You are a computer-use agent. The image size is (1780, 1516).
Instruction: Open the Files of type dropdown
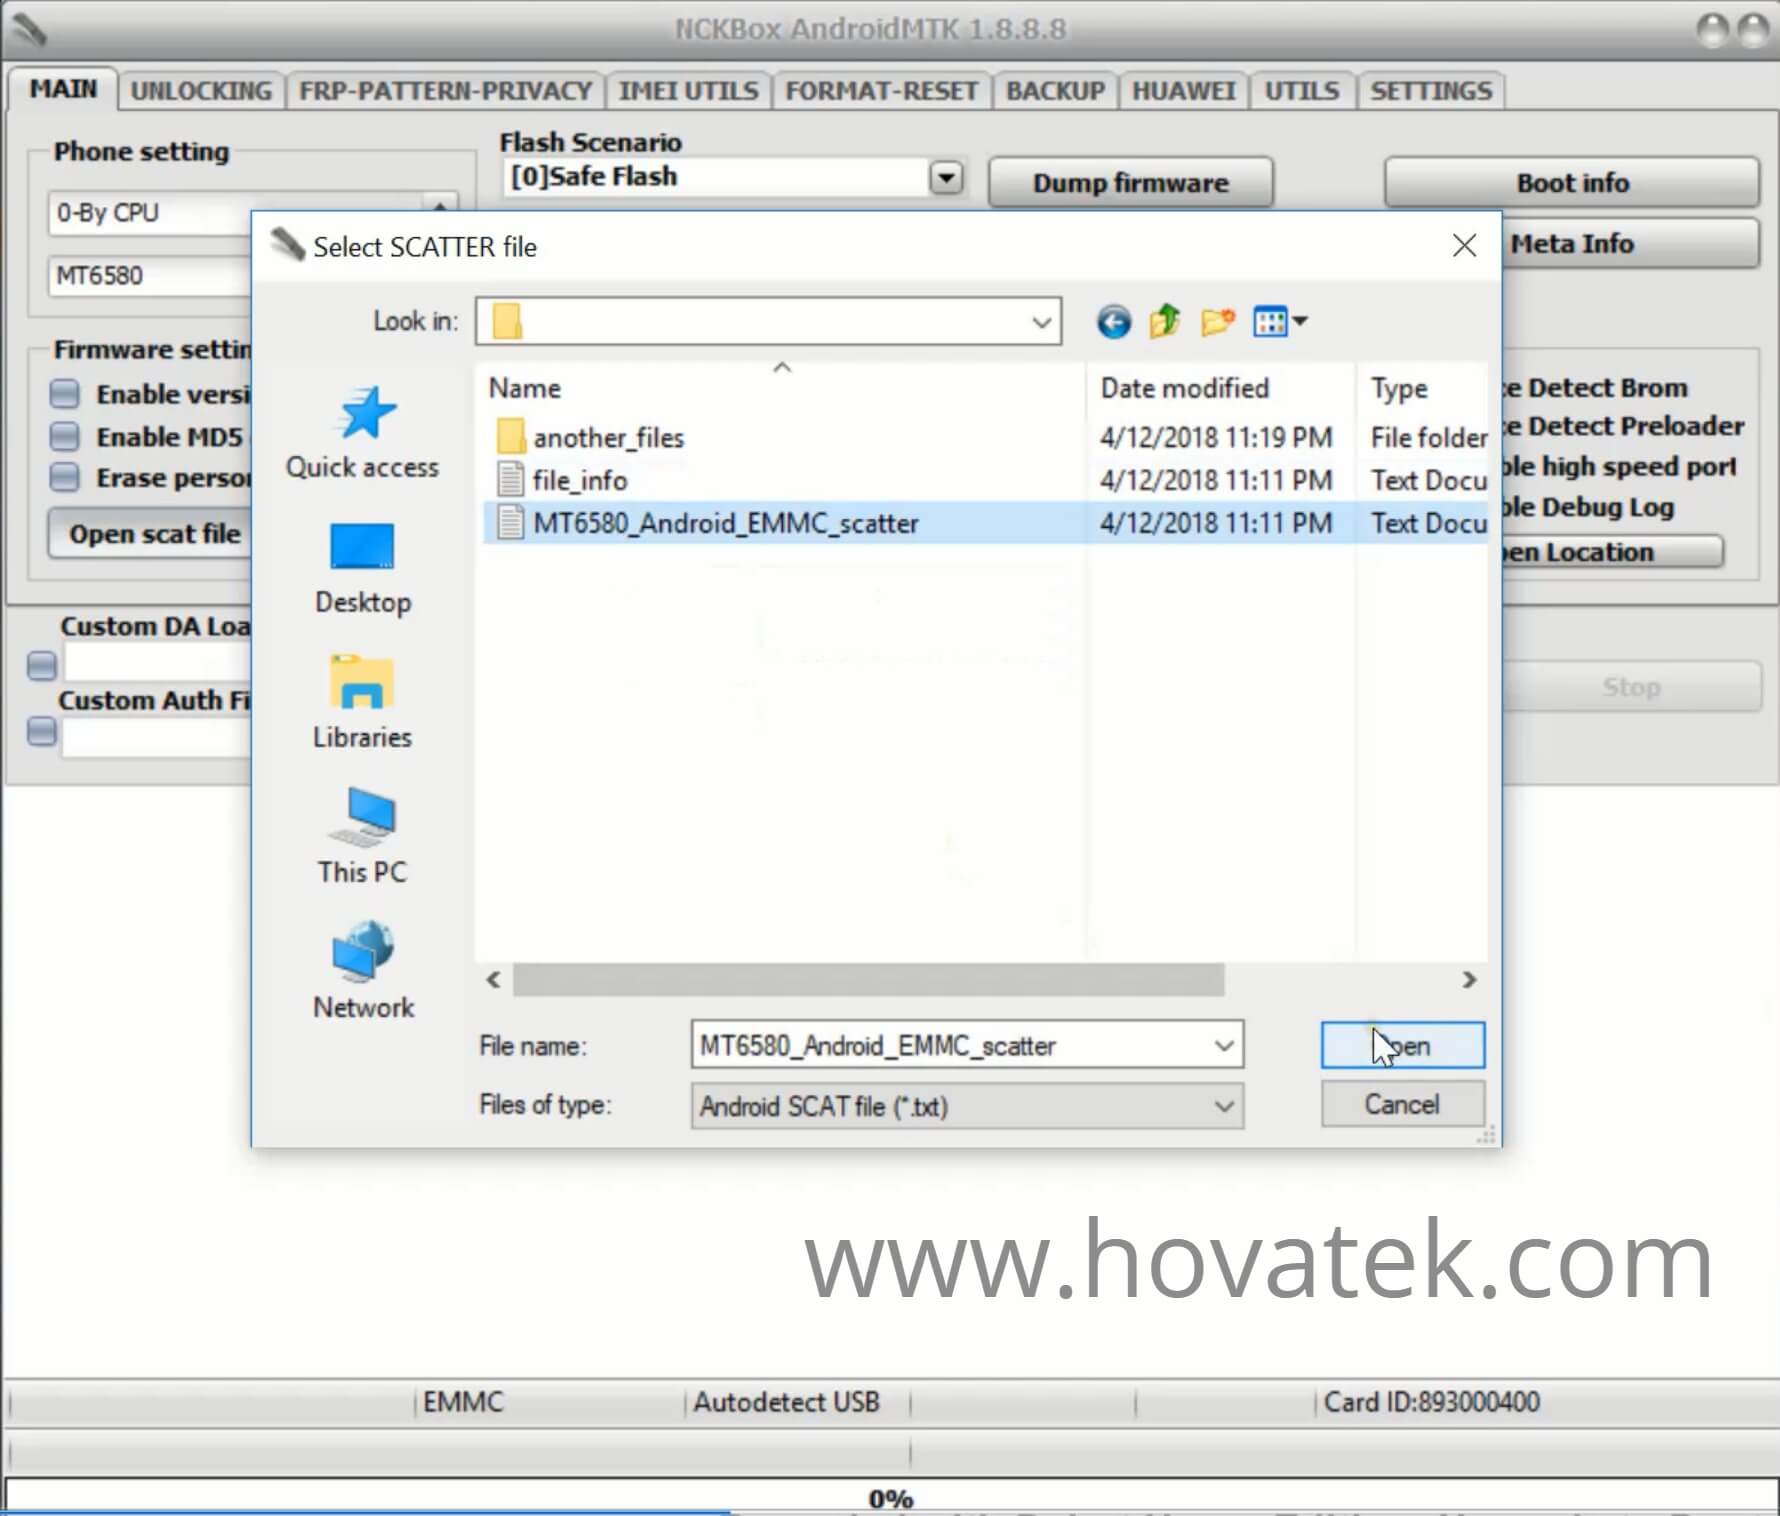(1222, 1106)
